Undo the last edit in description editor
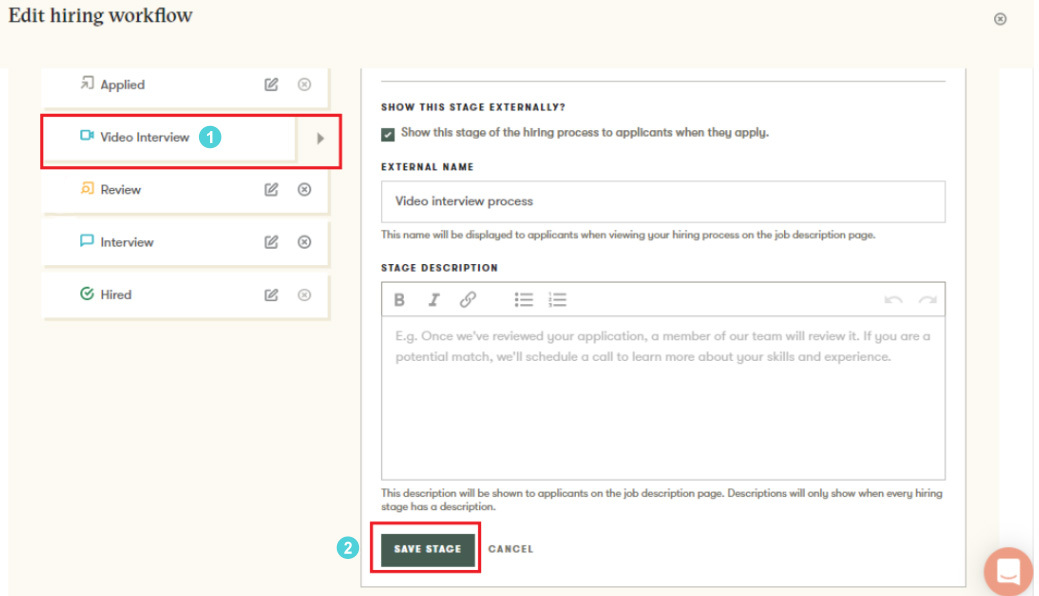The height and width of the screenshot is (596, 1039). coord(893,300)
